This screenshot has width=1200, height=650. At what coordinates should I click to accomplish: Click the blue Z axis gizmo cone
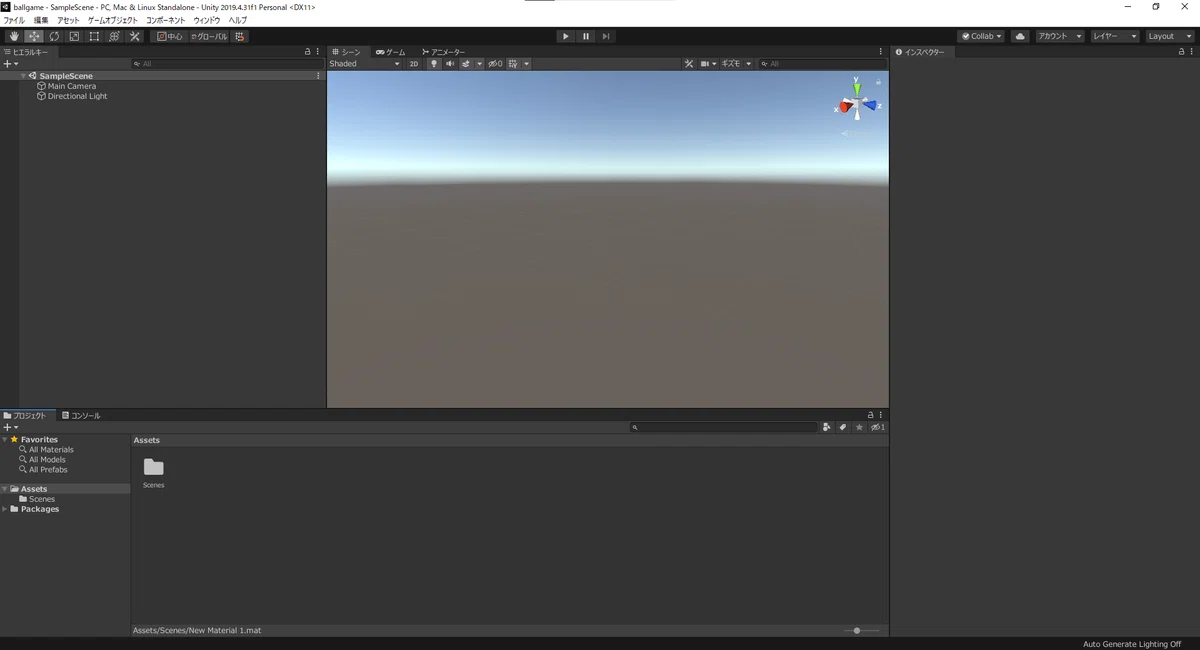click(870, 105)
